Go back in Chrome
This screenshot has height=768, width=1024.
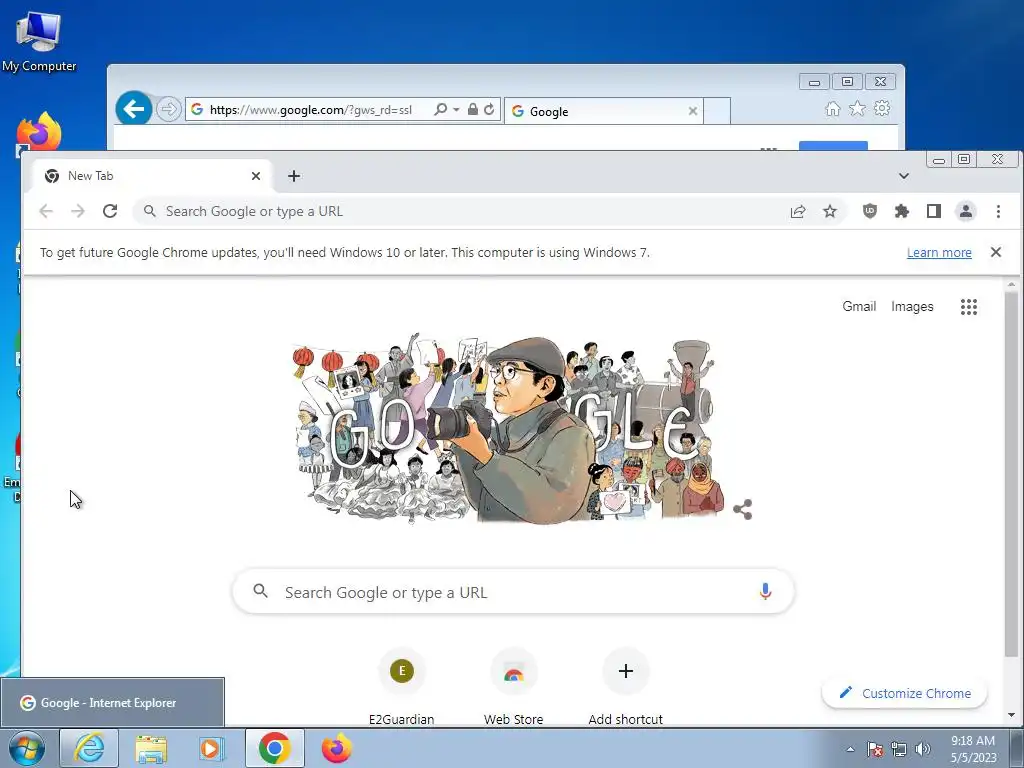click(46, 211)
